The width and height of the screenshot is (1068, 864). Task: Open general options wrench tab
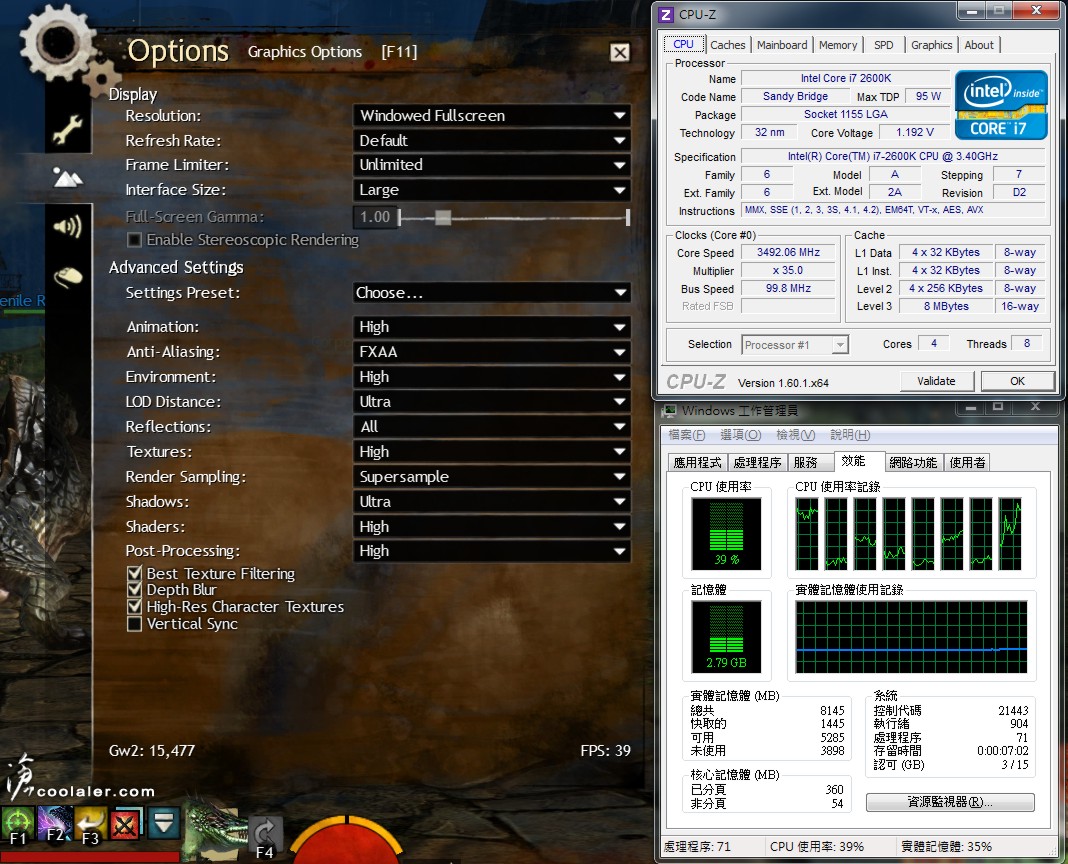pyautogui.click(x=68, y=129)
